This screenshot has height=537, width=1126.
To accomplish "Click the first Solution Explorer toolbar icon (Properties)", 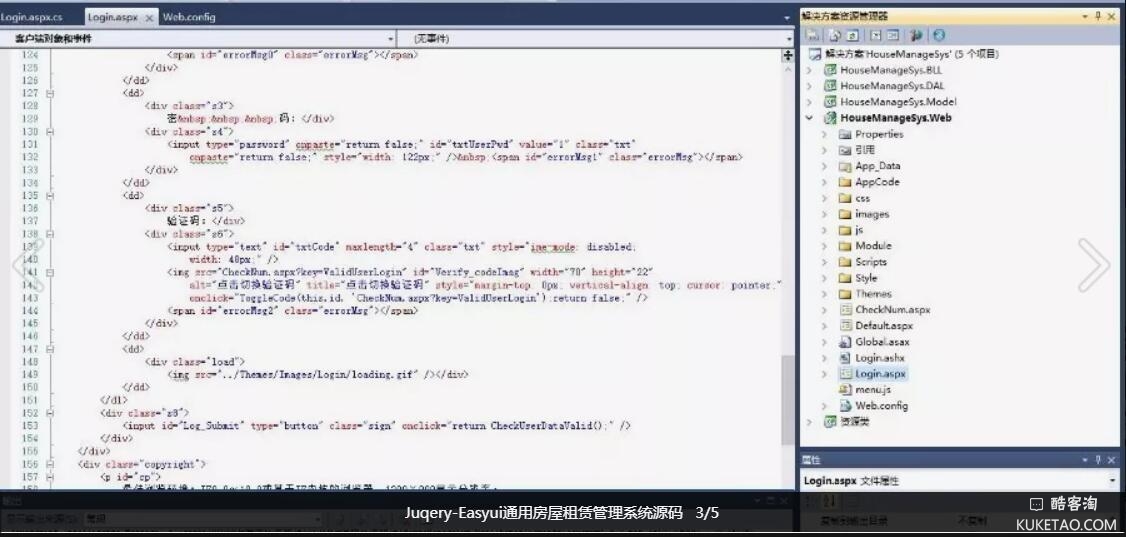I will pyautogui.click(x=813, y=35).
